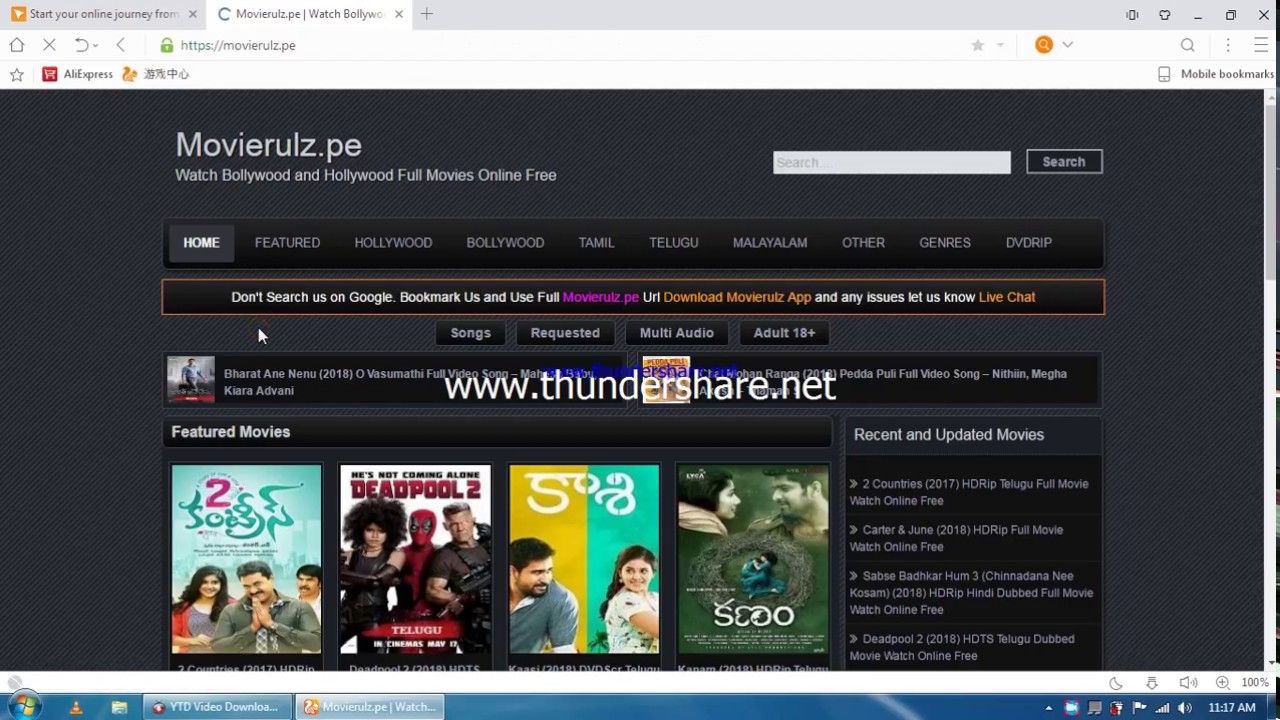Screen dimensions: 1280x720
Task: Select the Movierulz.pe browser tab
Action: pyautogui.click(x=310, y=14)
